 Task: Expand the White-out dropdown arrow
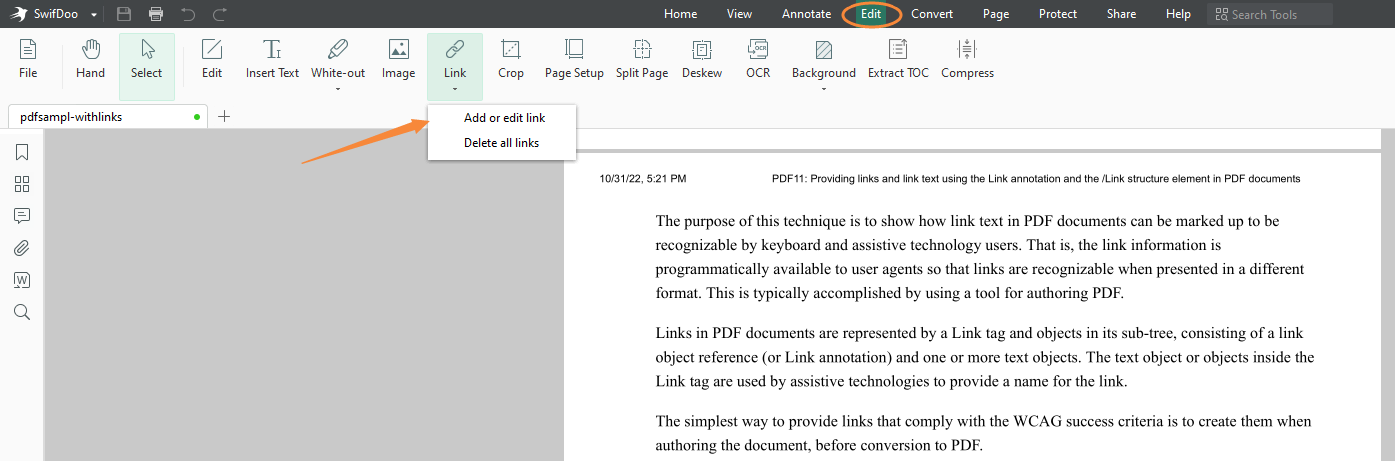(338, 89)
